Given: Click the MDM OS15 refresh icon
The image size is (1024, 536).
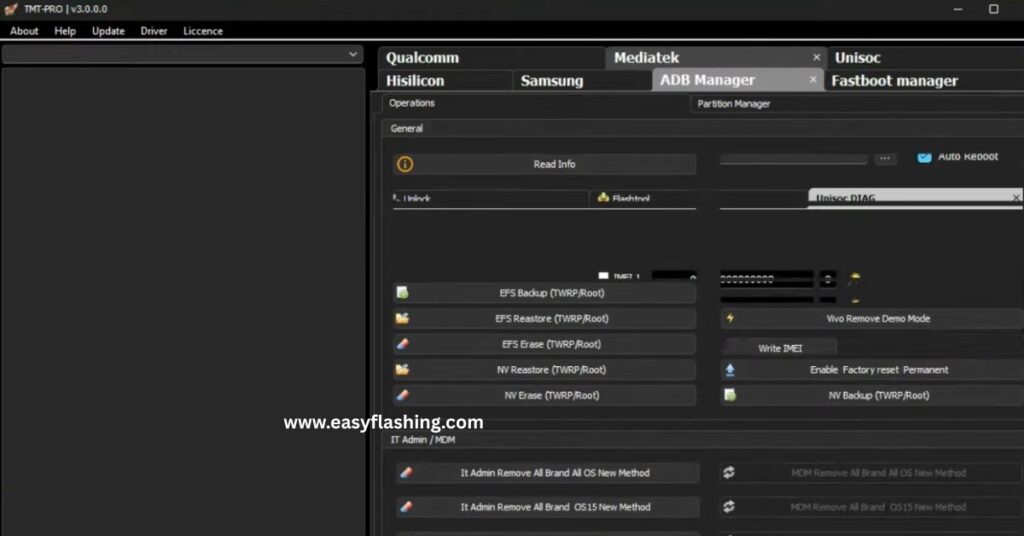Looking at the screenshot, I should tap(729, 506).
